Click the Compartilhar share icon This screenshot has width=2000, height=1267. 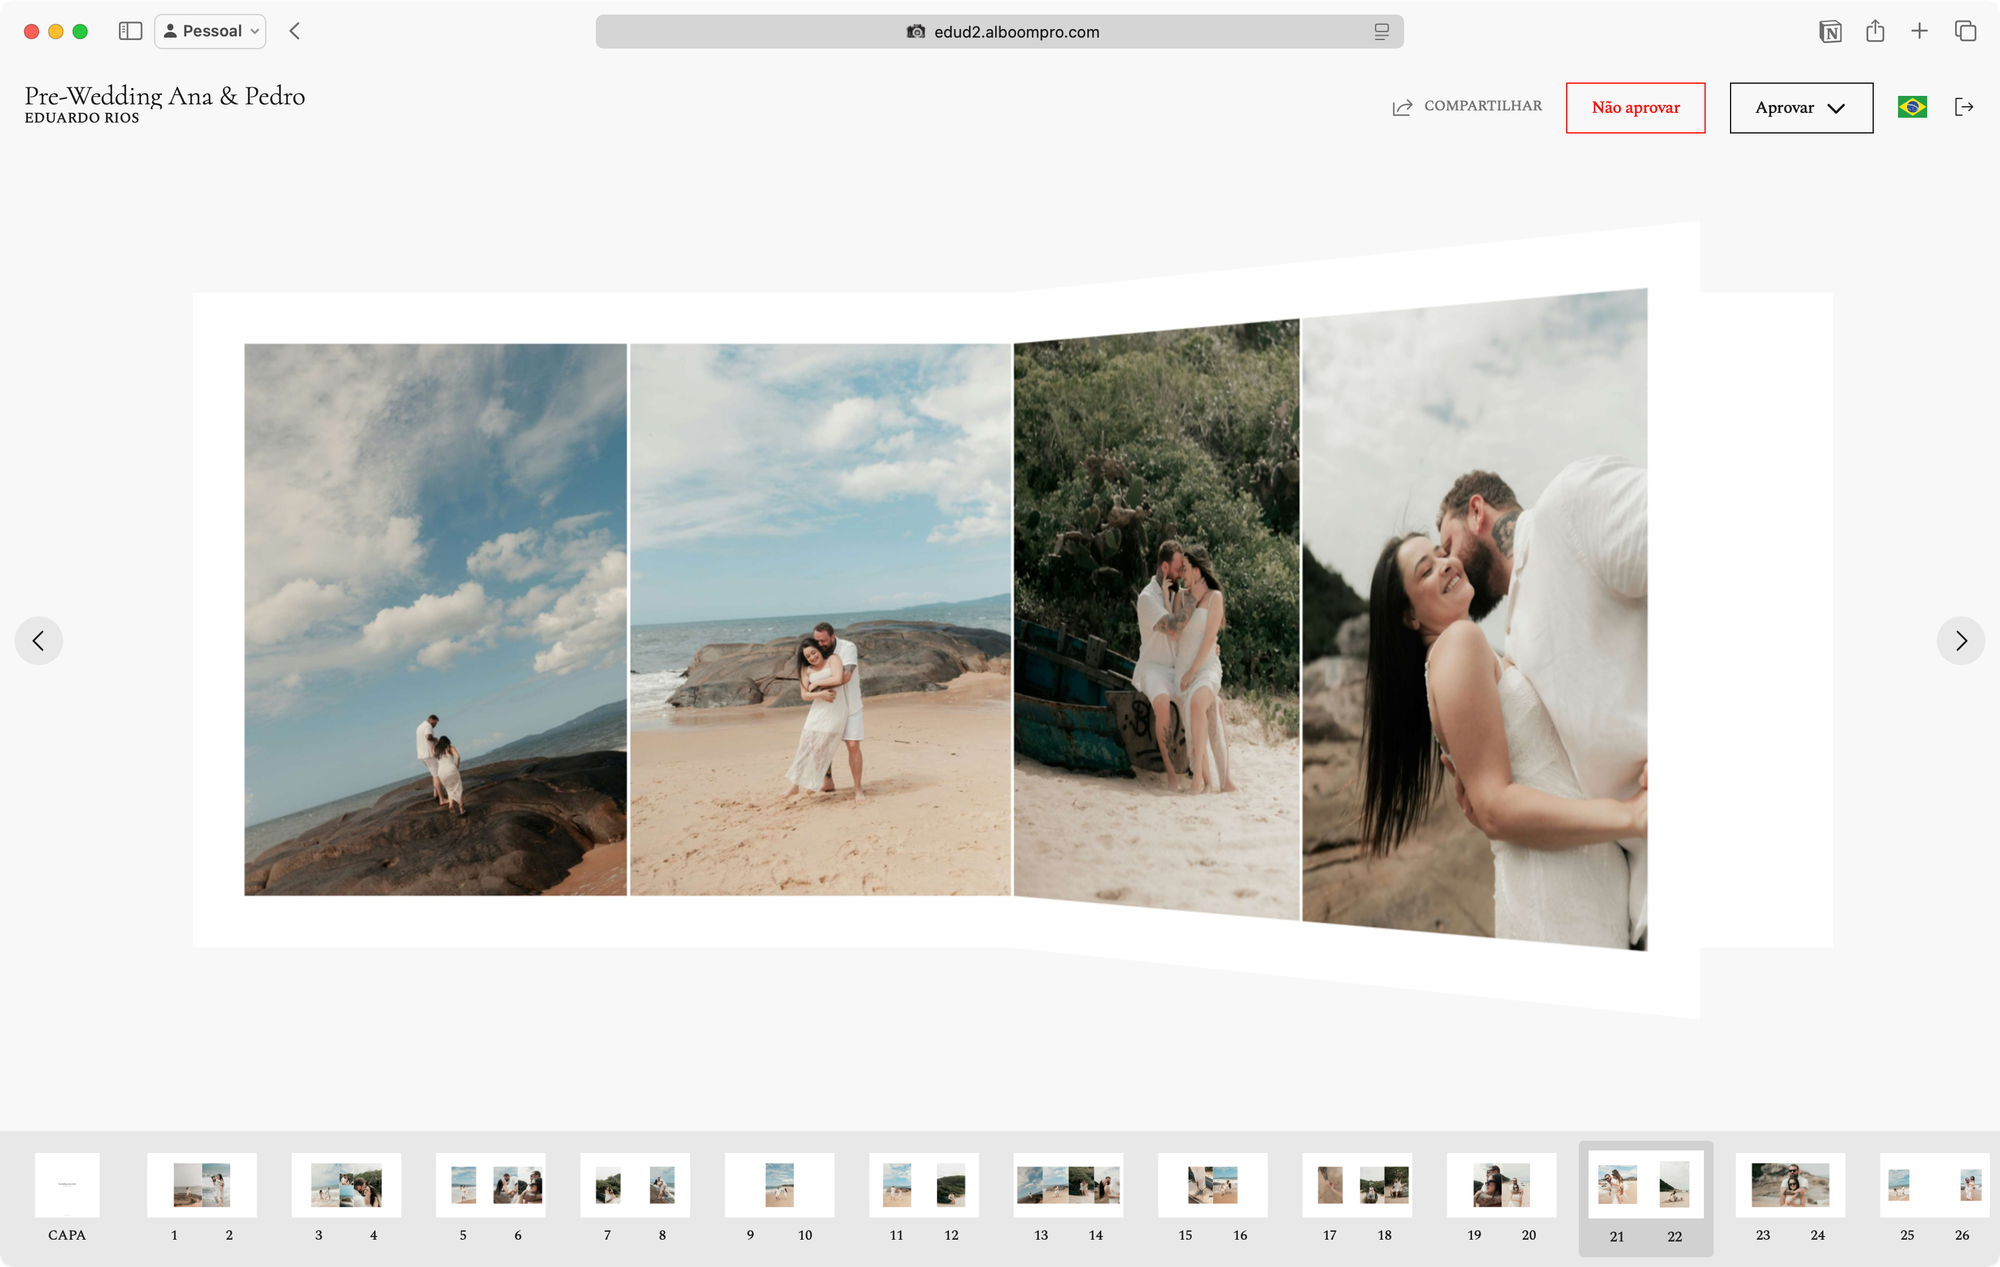(1402, 108)
